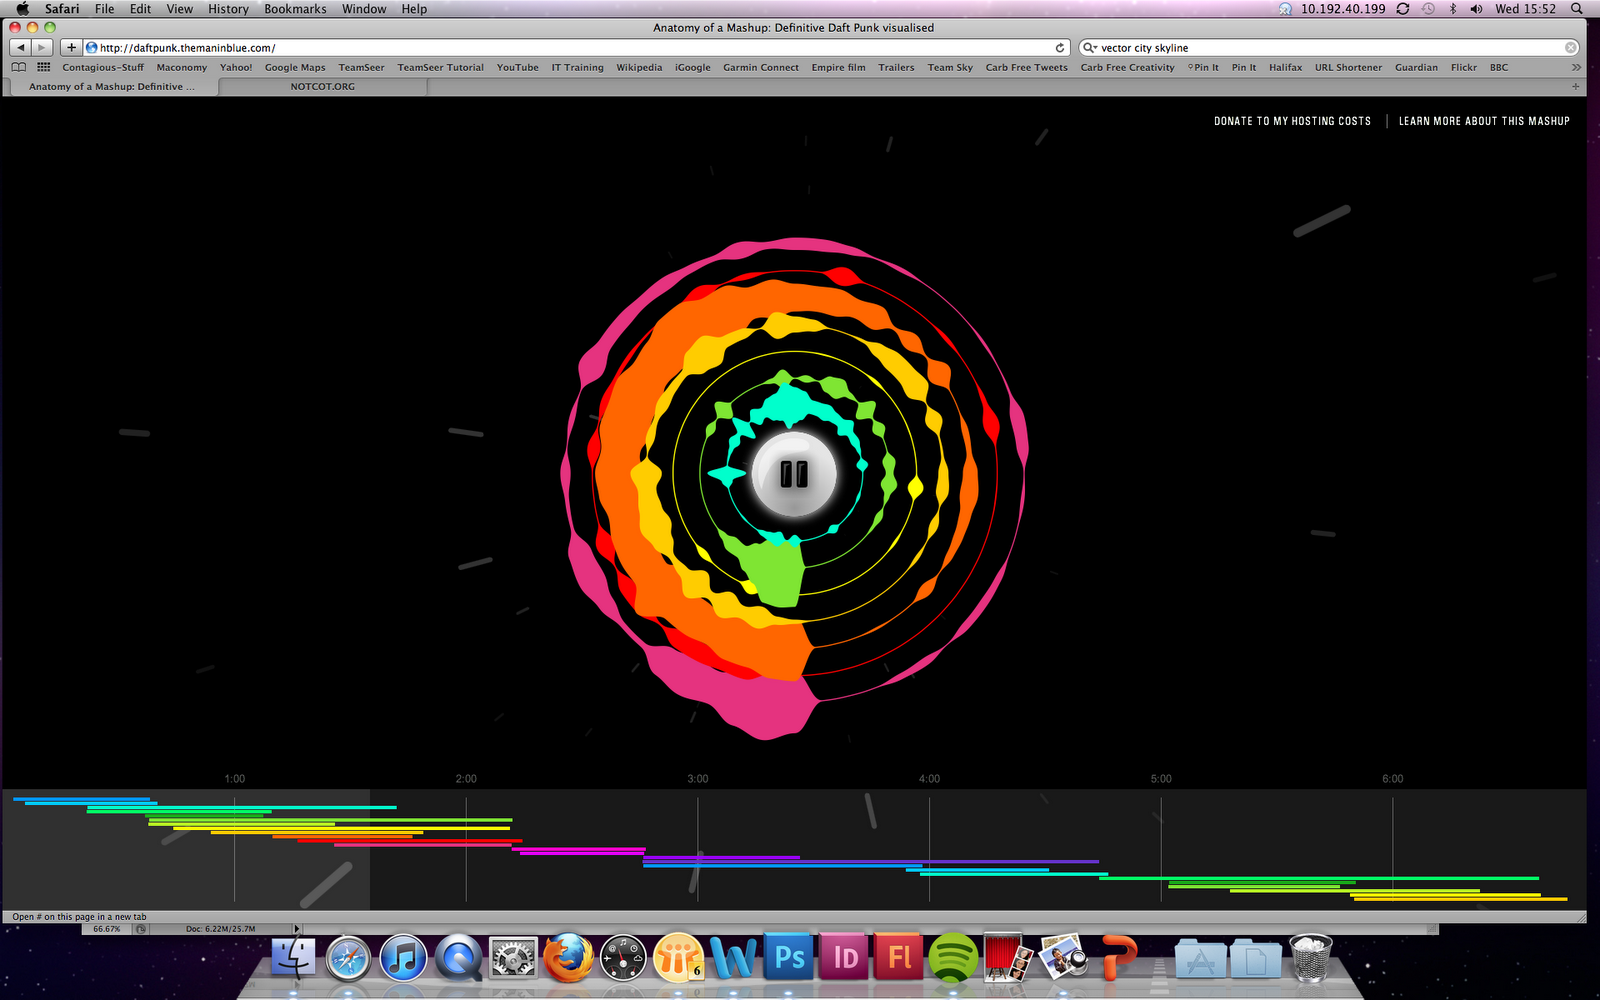The image size is (1600, 1000).
Task: Open Preview from the Dock
Action: click(x=1063, y=958)
